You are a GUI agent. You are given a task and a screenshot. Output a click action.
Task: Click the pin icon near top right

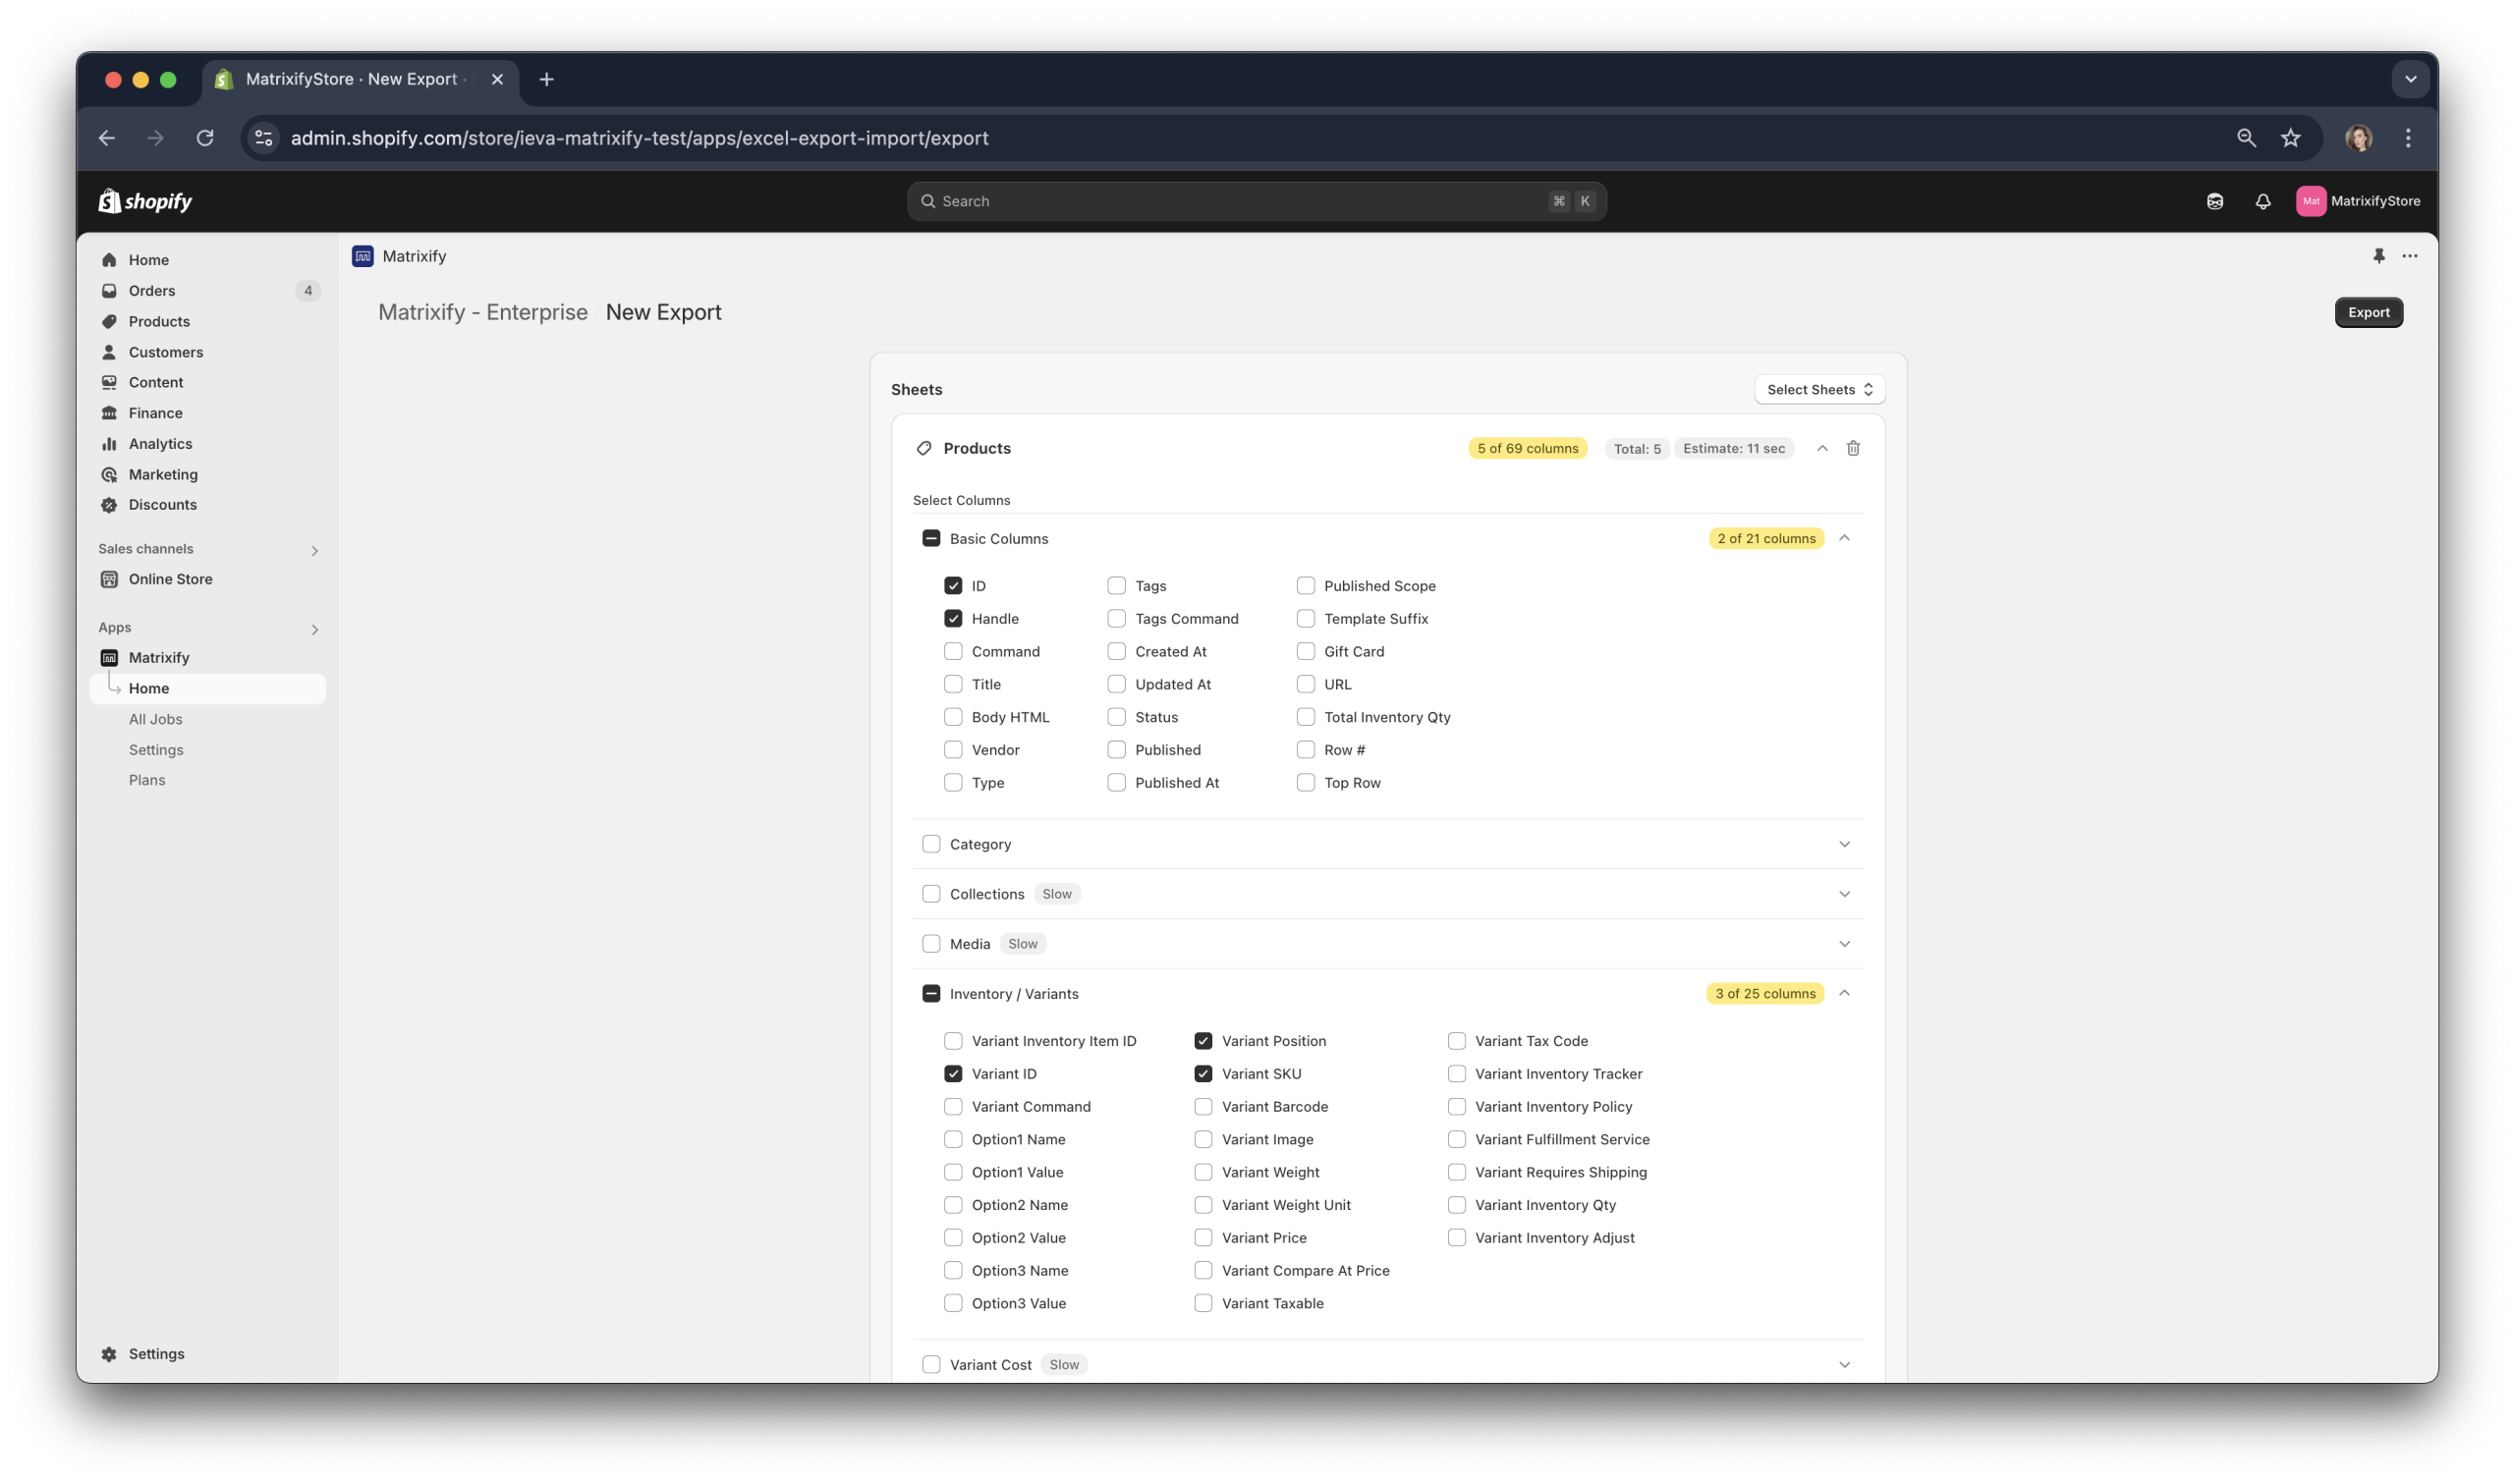tap(2378, 256)
